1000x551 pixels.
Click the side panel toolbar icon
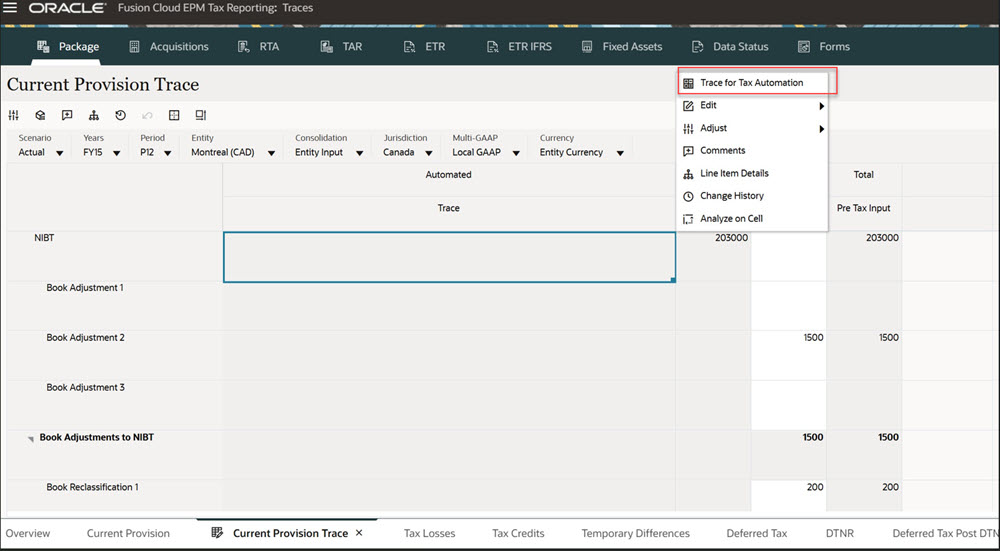pos(201,115)
